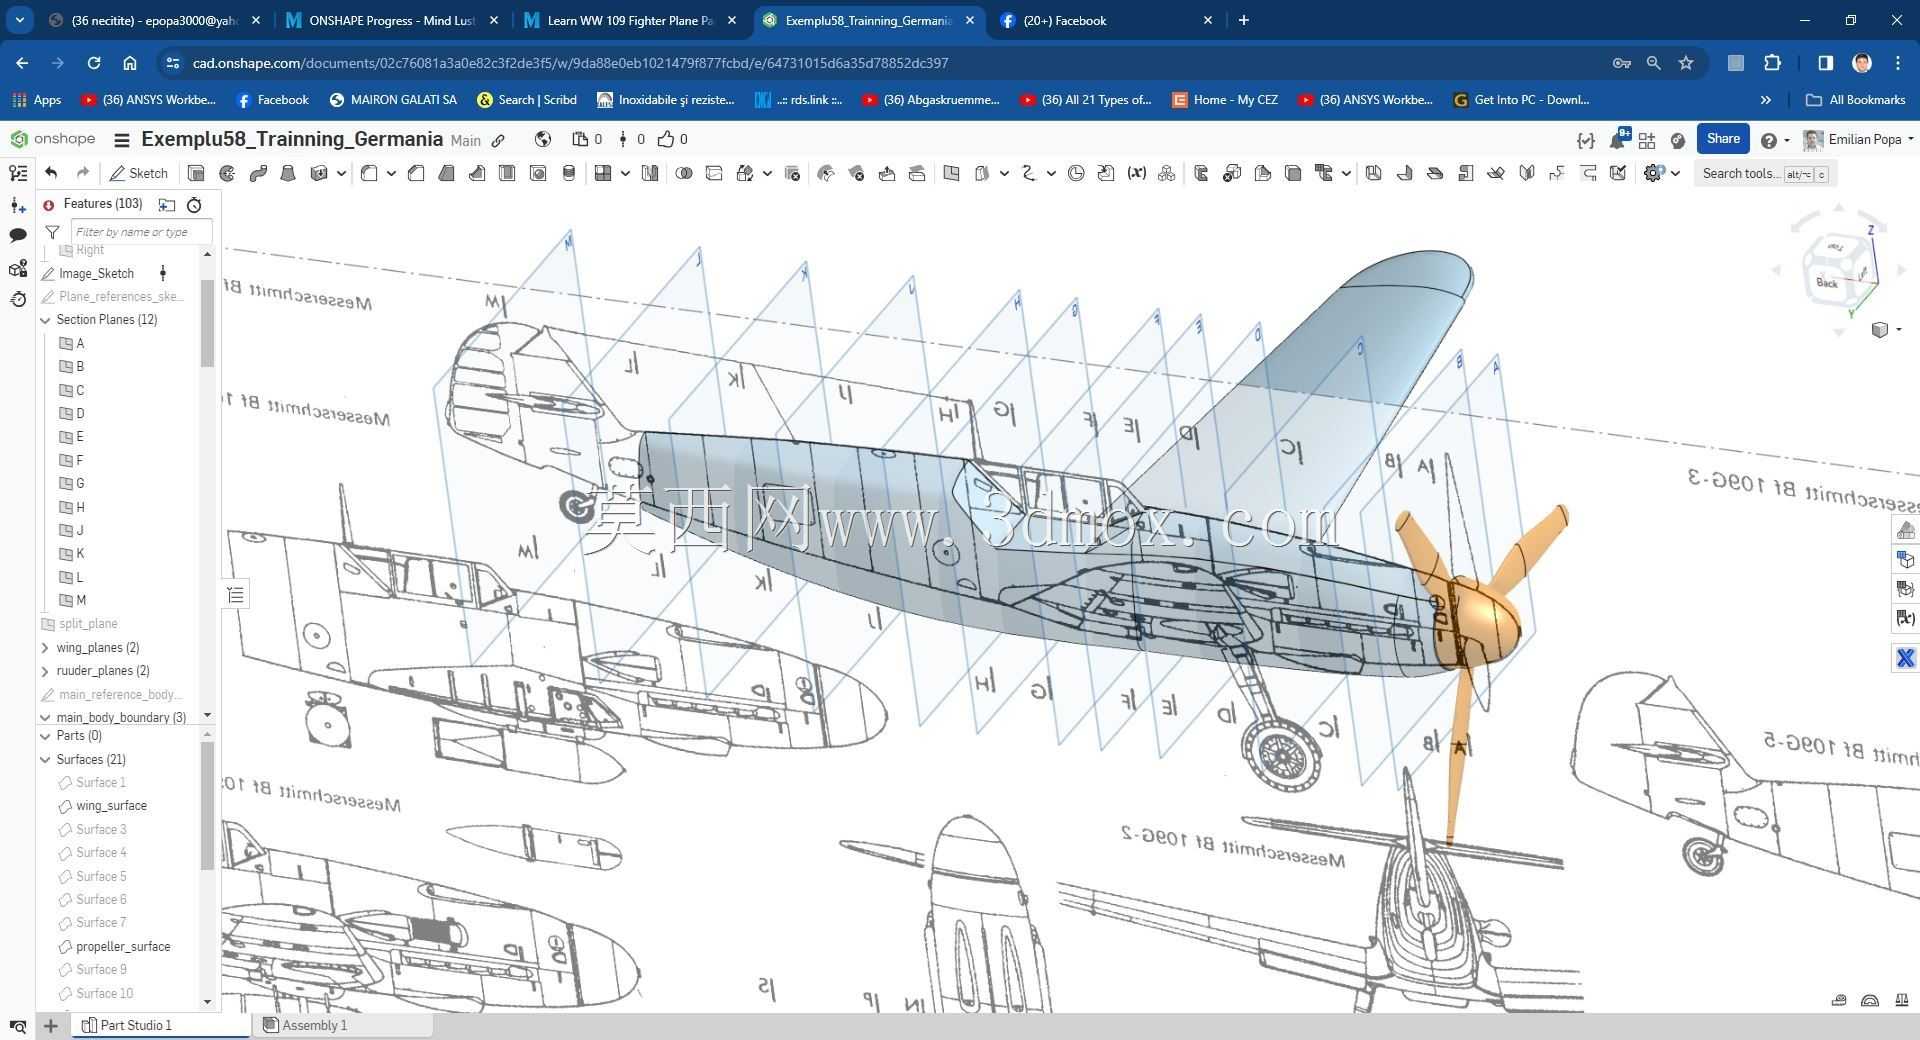Screen dimensions: 1920x1040
Task: Select the Chamfer tool
Action: [x=416, y=173]
